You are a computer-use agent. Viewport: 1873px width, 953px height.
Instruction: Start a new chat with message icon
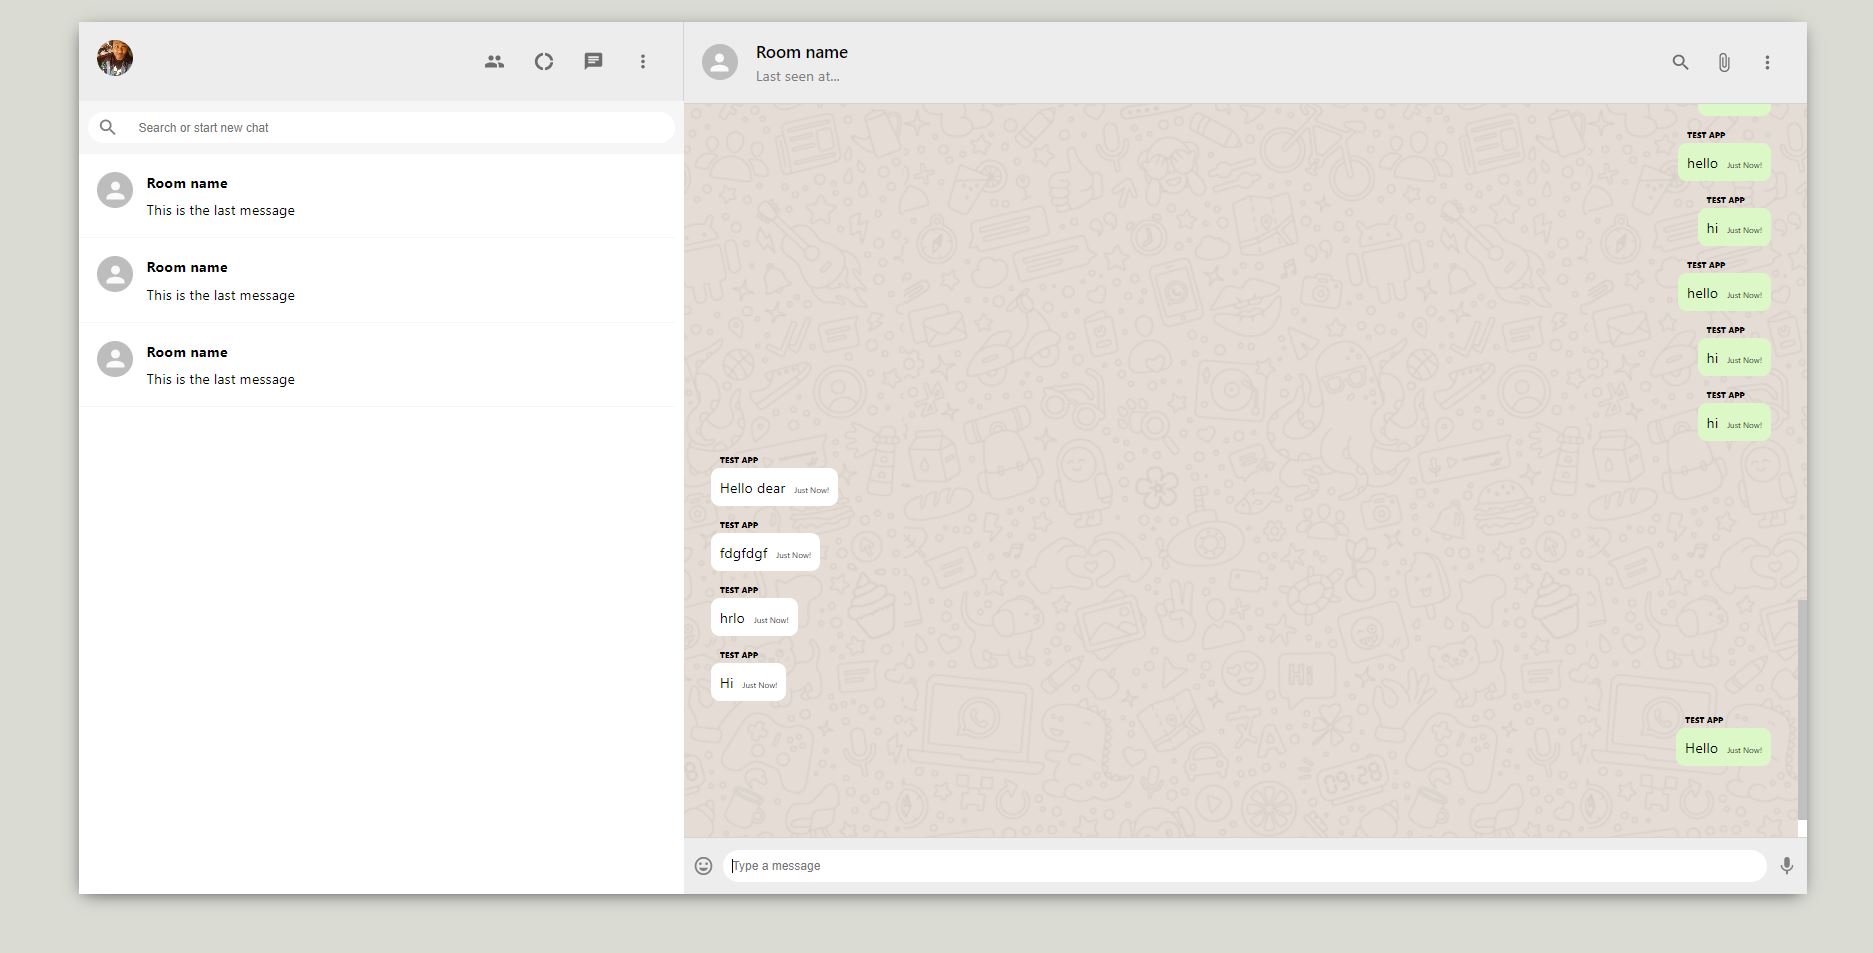coord(593,61)
